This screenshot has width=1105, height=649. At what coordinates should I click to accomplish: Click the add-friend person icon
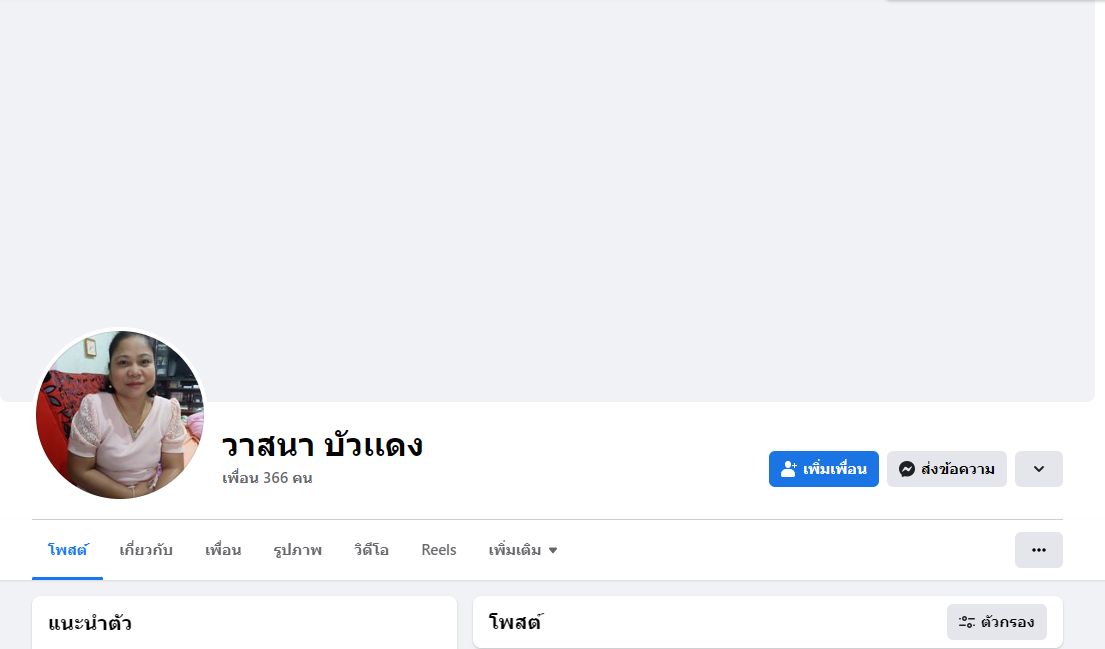[x=789, y=469]
